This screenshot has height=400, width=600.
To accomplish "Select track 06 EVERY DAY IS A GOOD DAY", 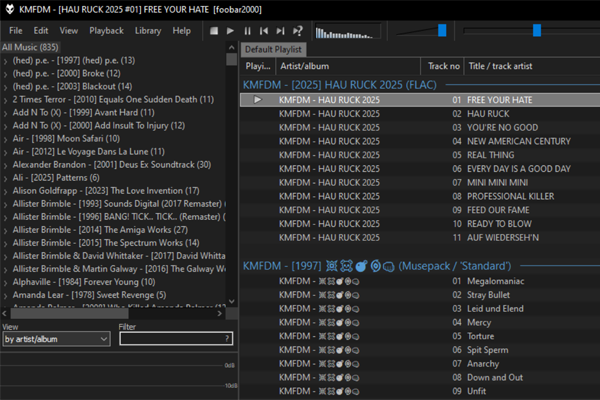I will (x=420, y=169).
